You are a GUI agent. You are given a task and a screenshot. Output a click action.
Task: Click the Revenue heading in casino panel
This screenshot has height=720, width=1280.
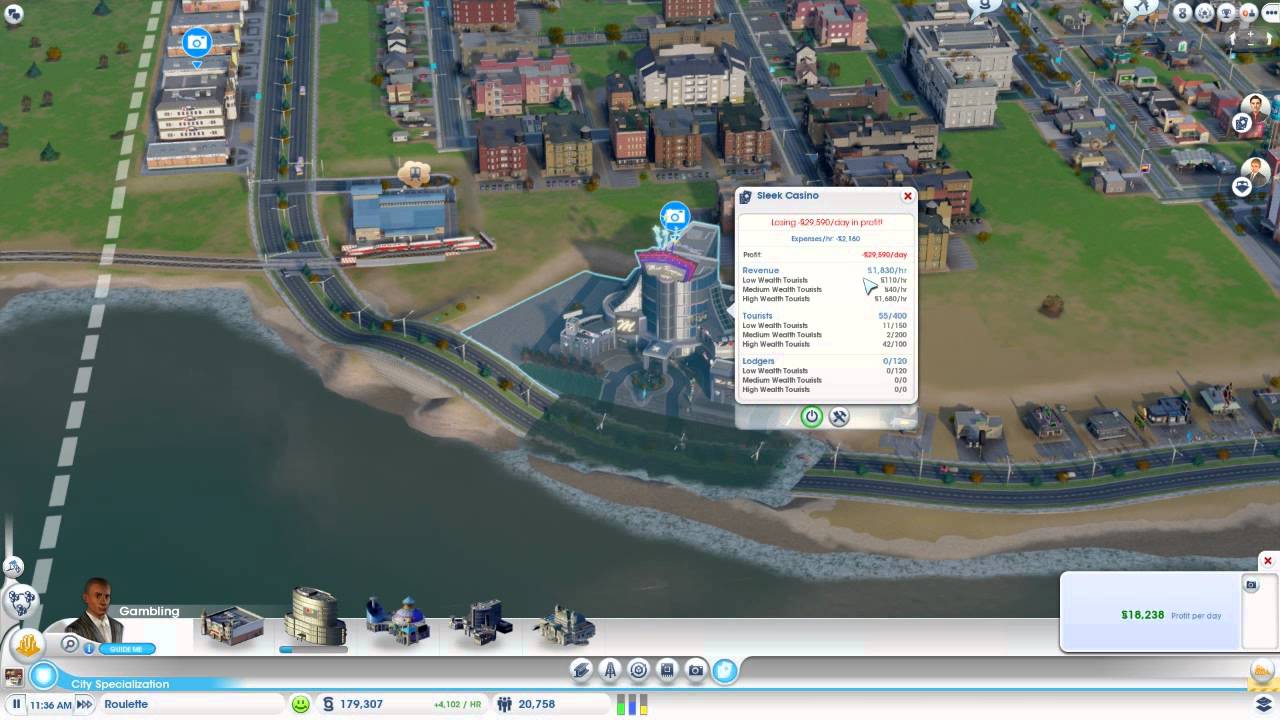760,271
